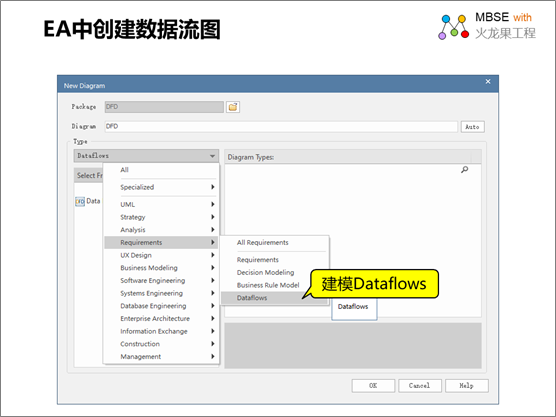Expand the UML submenu
The width and height of the screenshot is (556, 417).
[x=161, y=204]
